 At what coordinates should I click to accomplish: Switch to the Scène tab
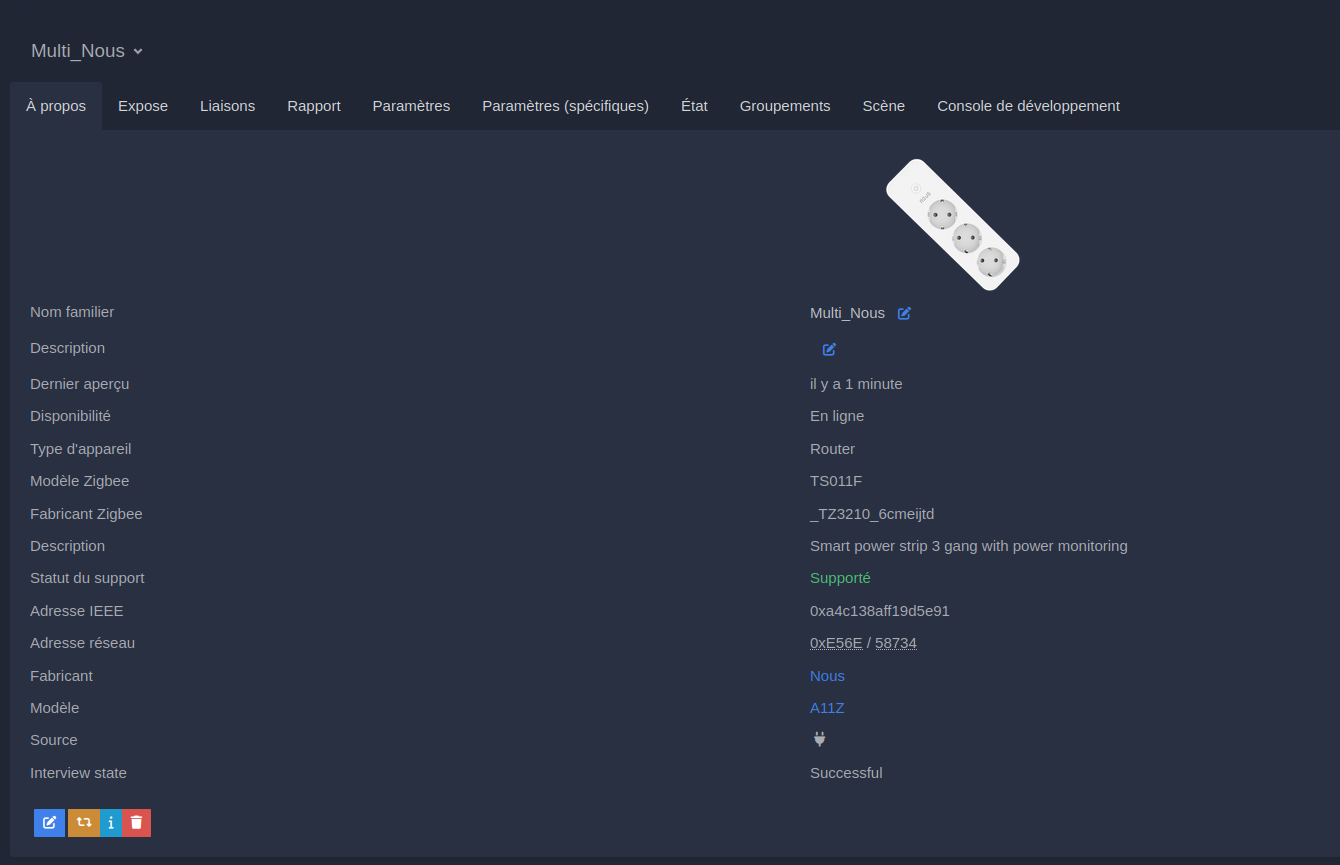coord(883,106)
